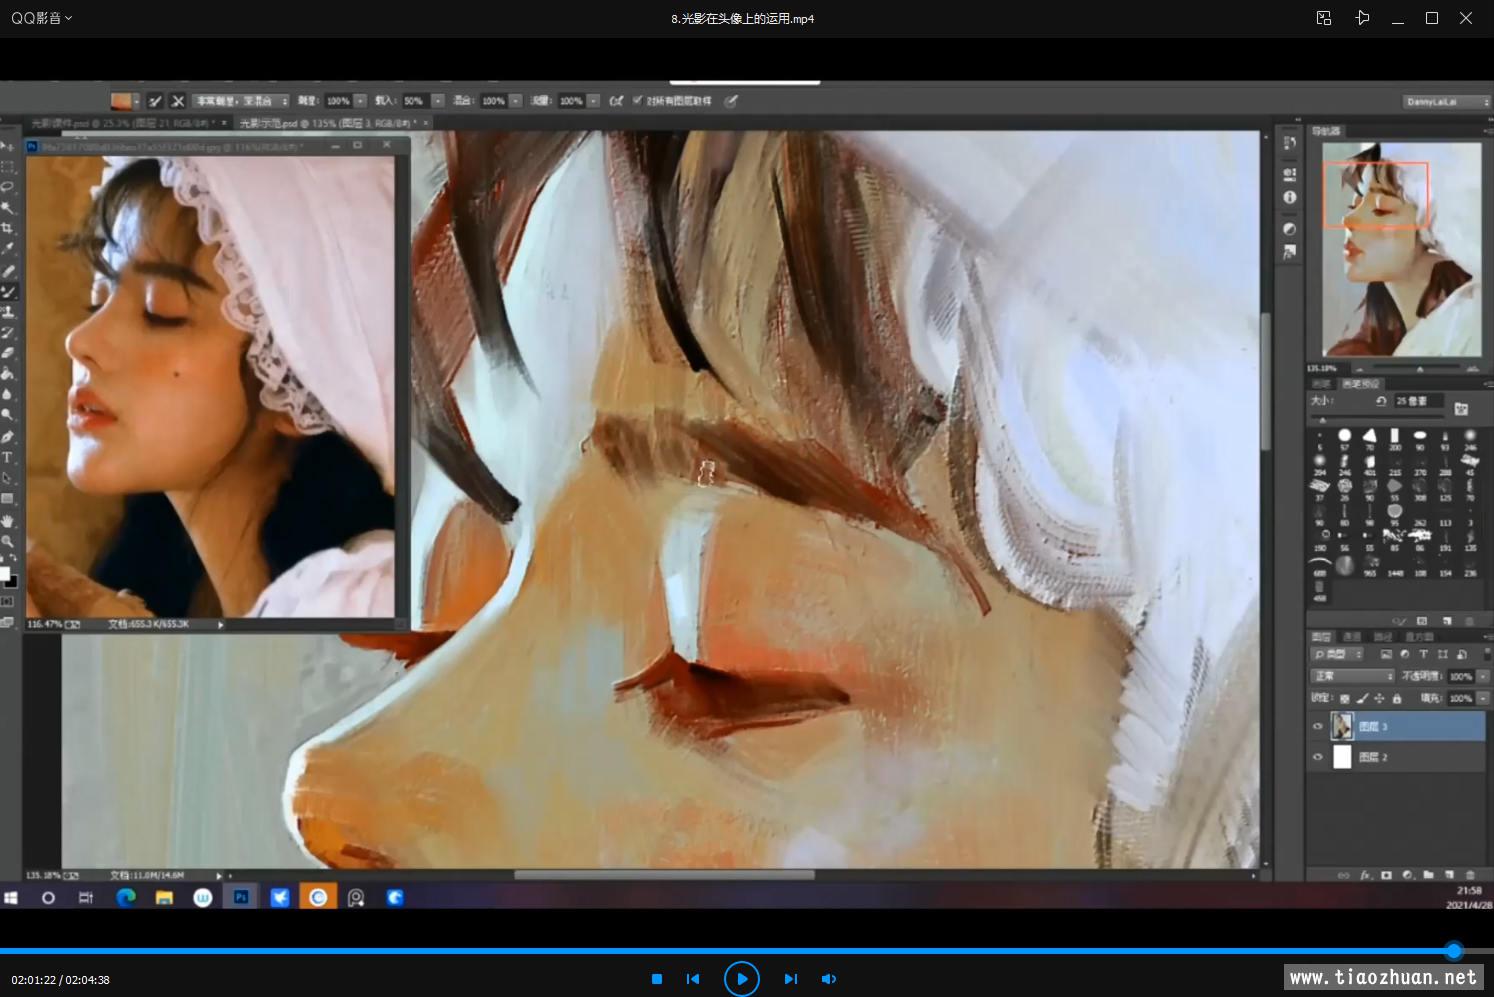
Task: Click the video progress slider handle
Action: (x=1454, y=951)
